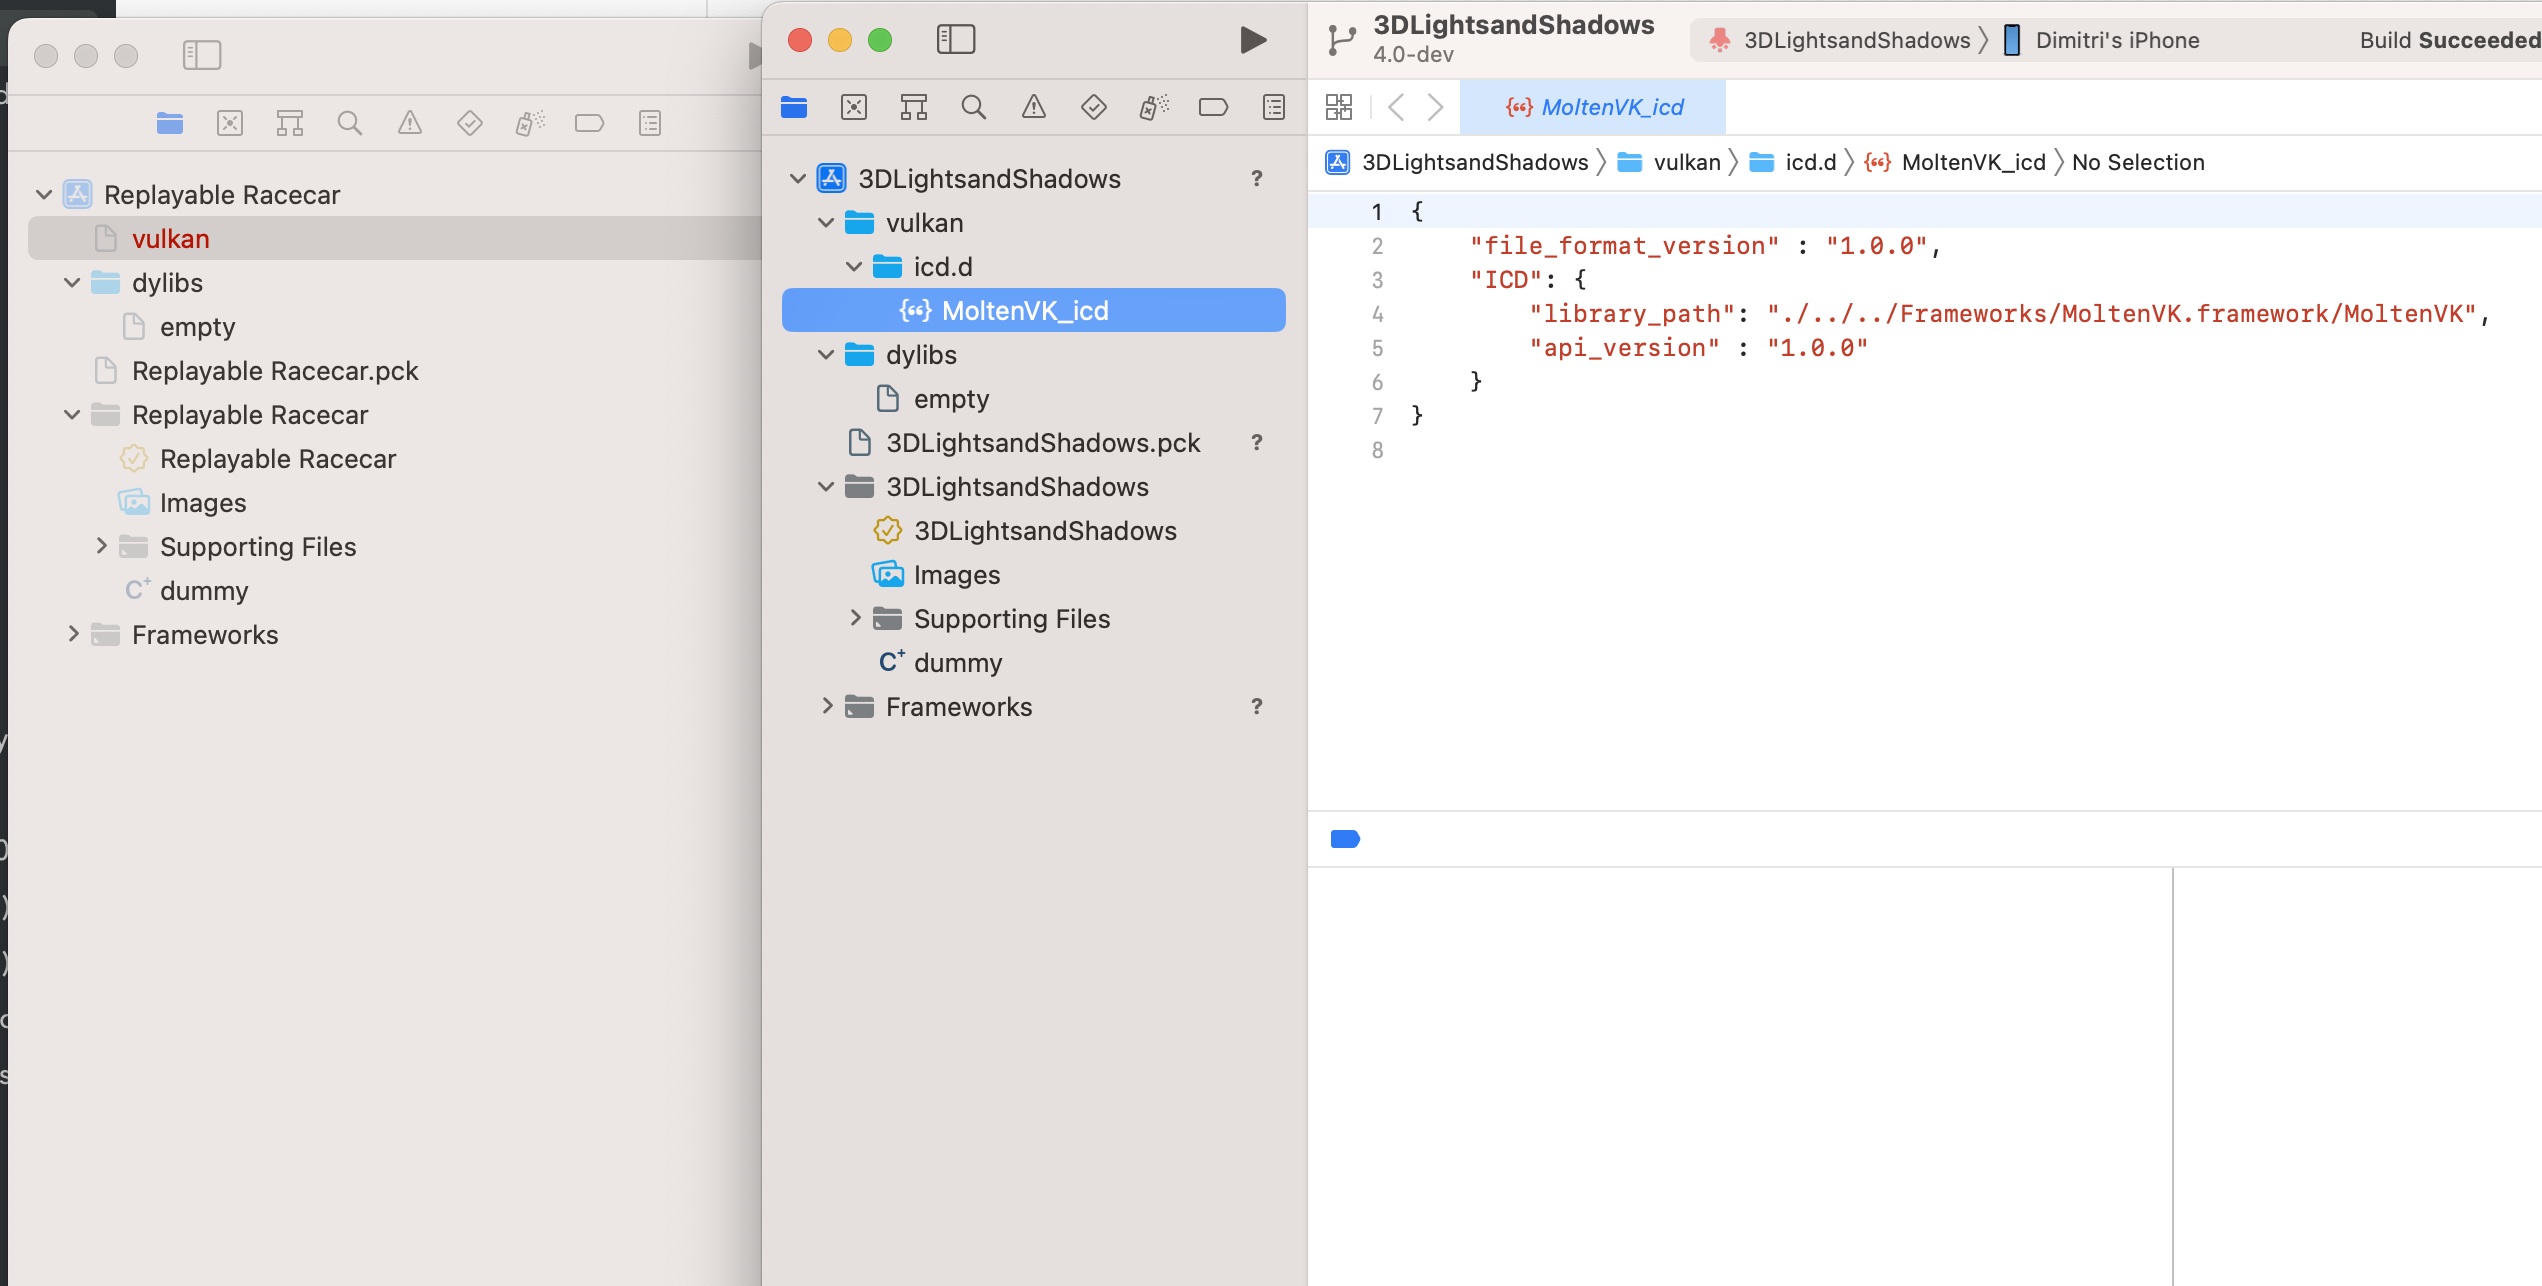Toggle the left sidebar visibility
The width and height of the screenshot is (2542, 1286).
click(956, 39)
